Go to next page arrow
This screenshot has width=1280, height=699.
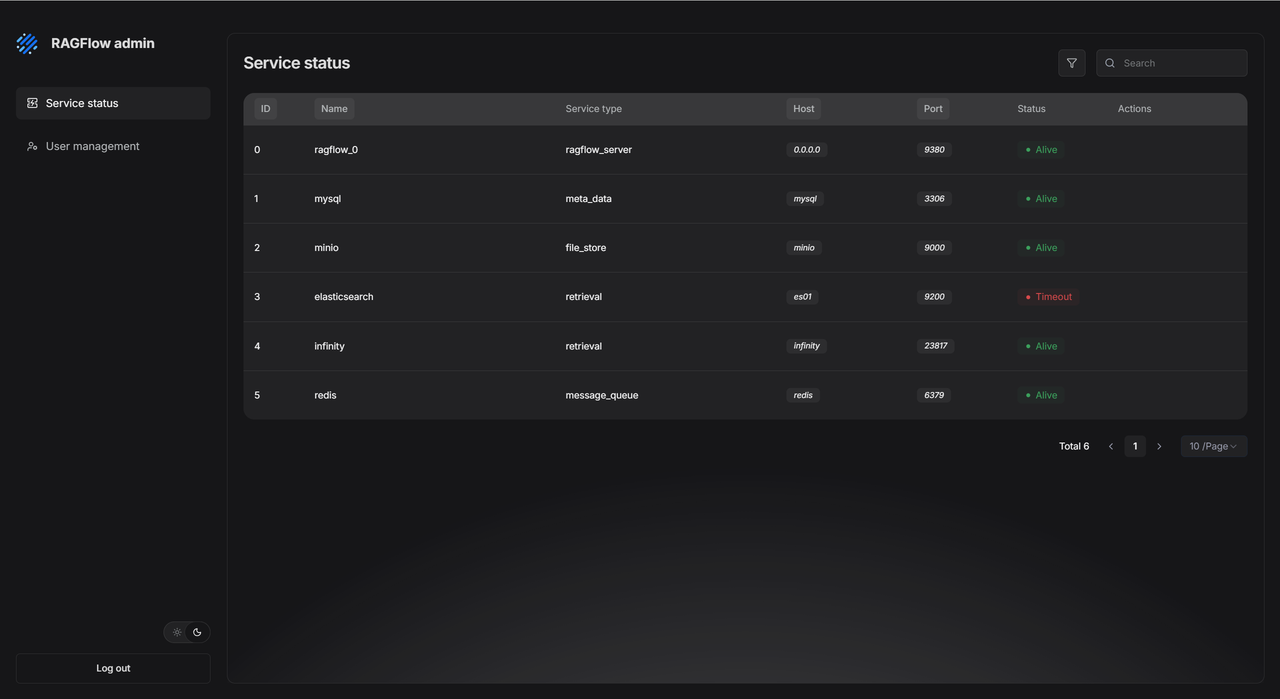point(1159,446)
